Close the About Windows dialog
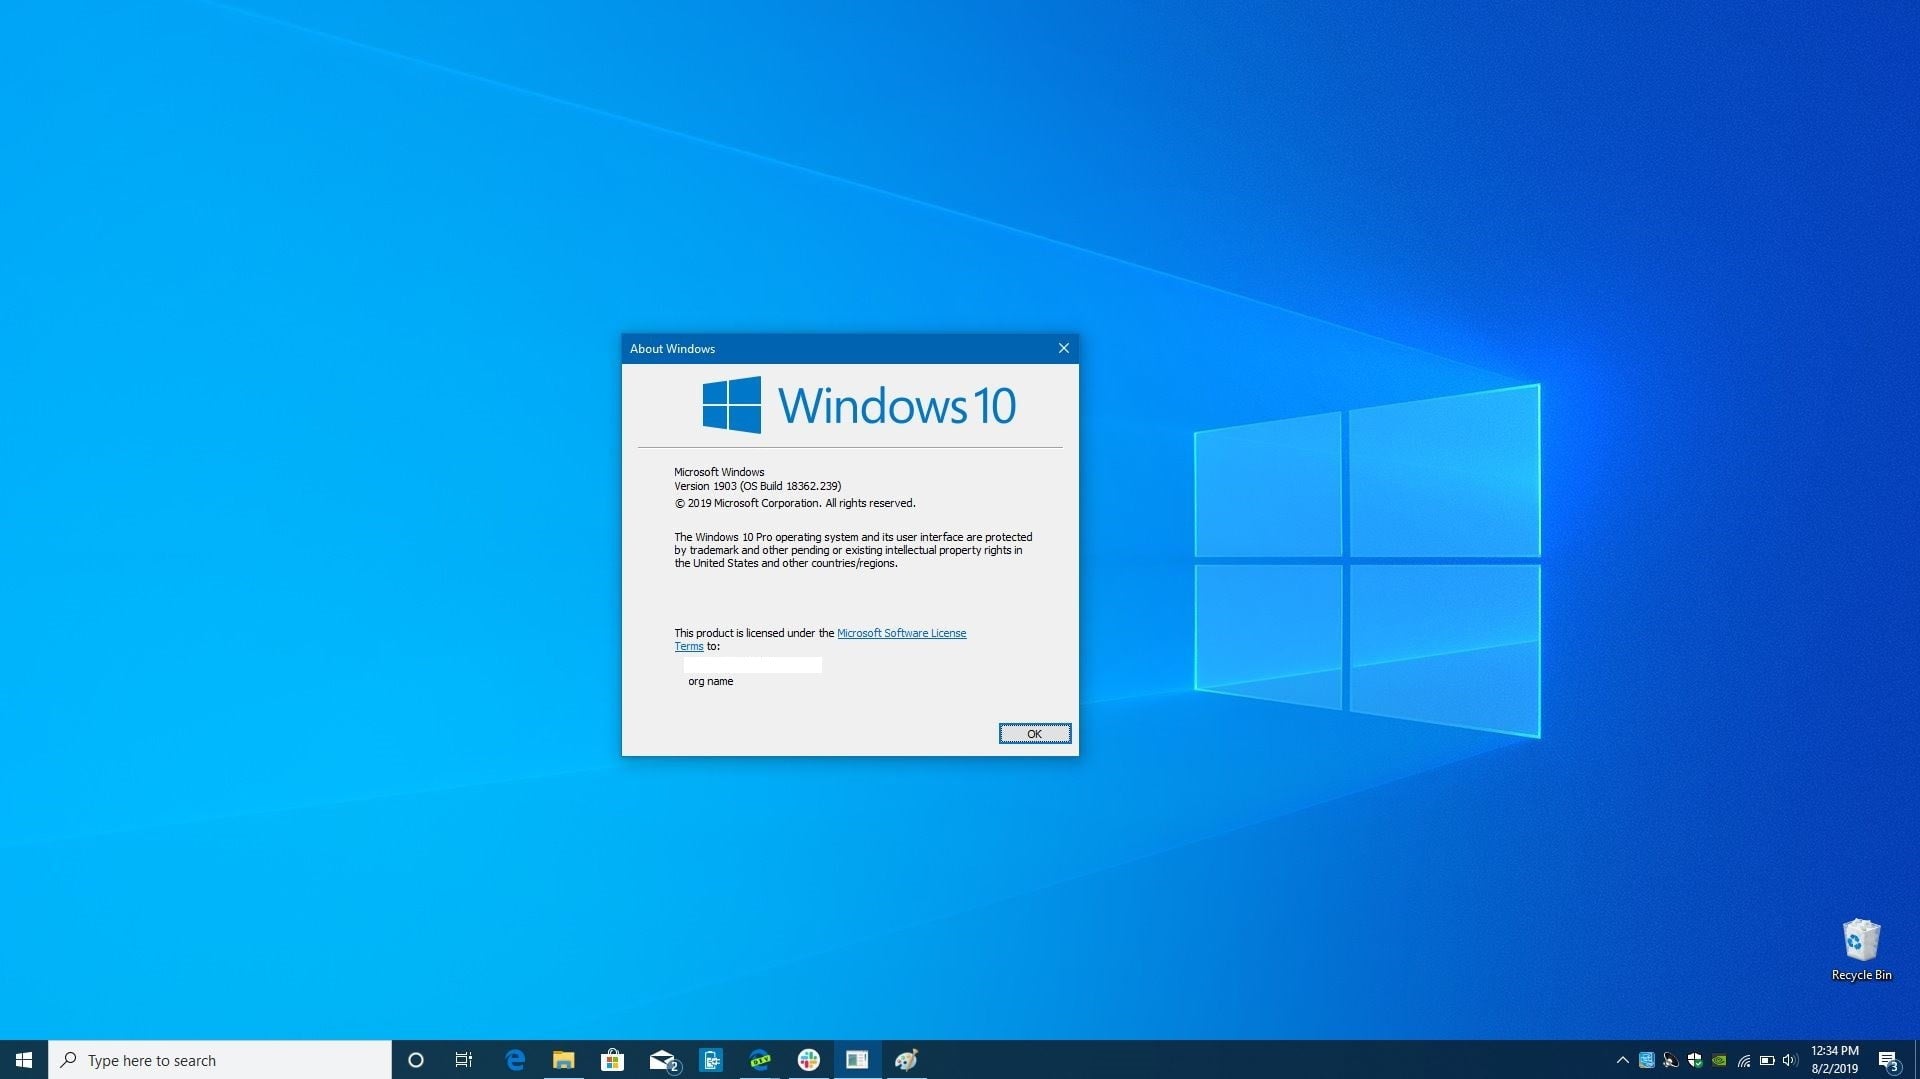 coord(1063,348)
